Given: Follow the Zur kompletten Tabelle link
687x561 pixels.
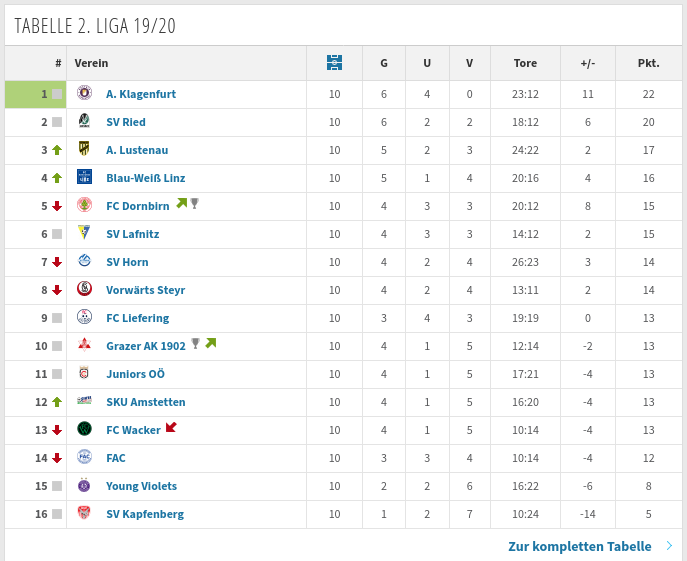Looking at the screenshot, I should point(580,547).
